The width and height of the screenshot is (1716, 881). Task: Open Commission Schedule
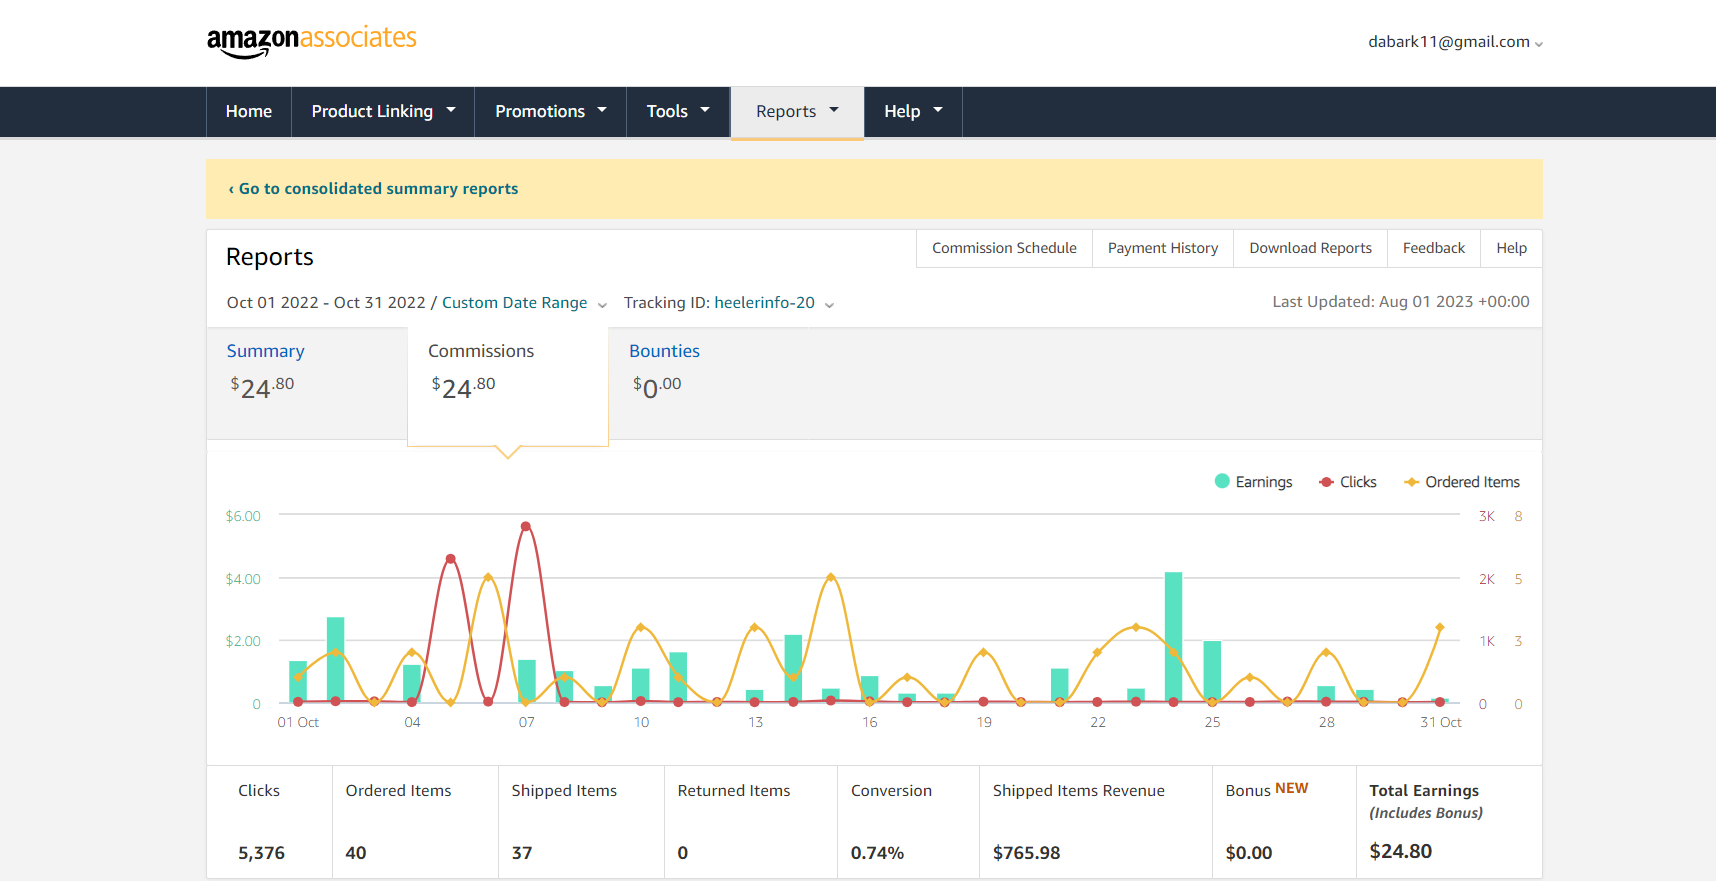point(1004,248)
